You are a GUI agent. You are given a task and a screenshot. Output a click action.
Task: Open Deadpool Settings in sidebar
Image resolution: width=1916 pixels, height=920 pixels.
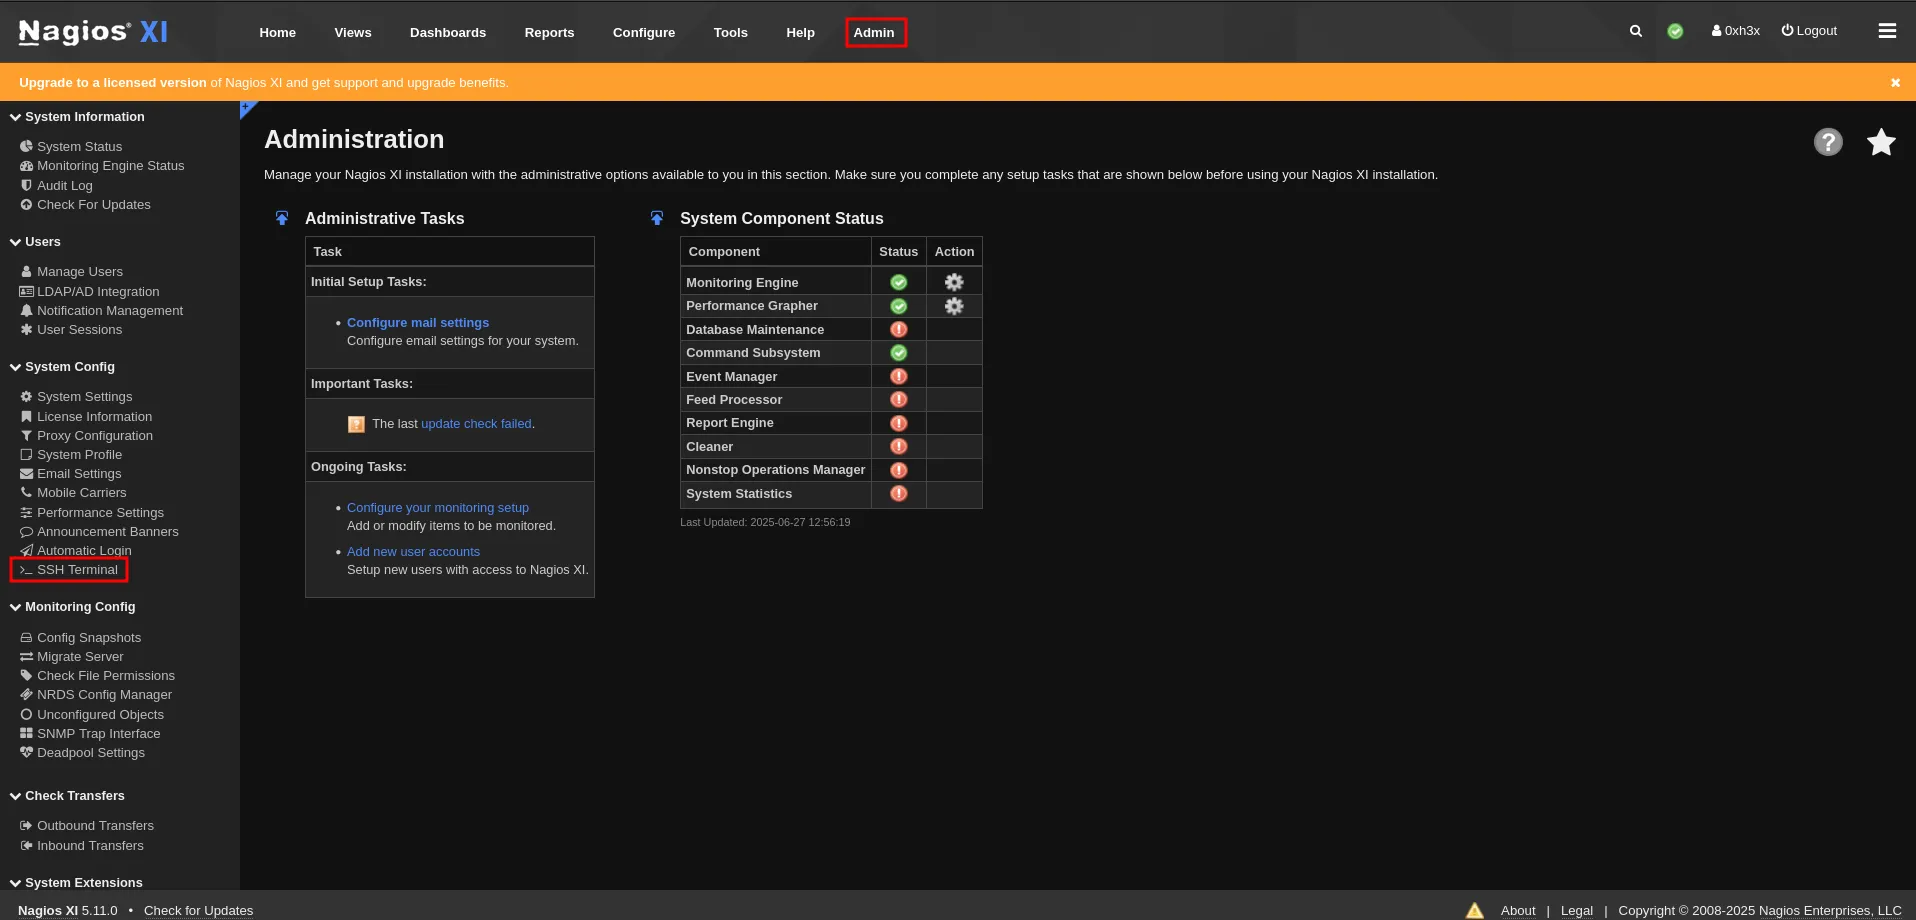point(82,753)
